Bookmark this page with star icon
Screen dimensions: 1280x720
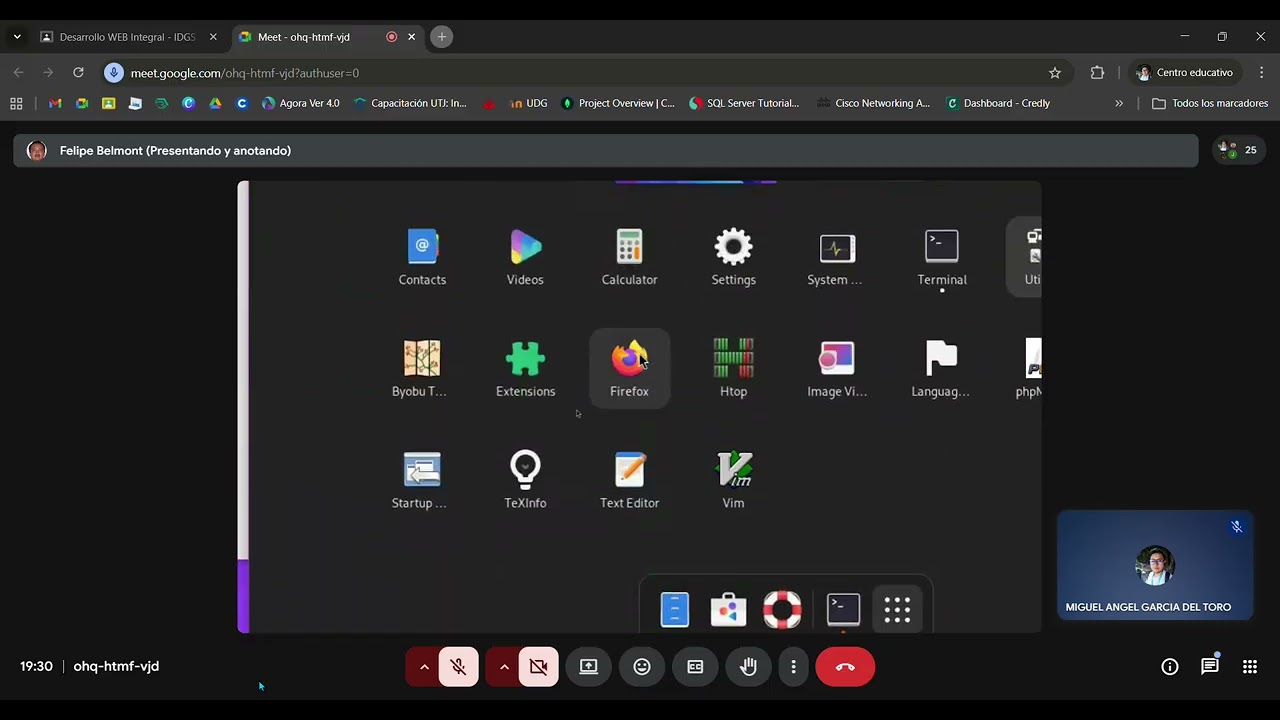(x=1054, y=73)
